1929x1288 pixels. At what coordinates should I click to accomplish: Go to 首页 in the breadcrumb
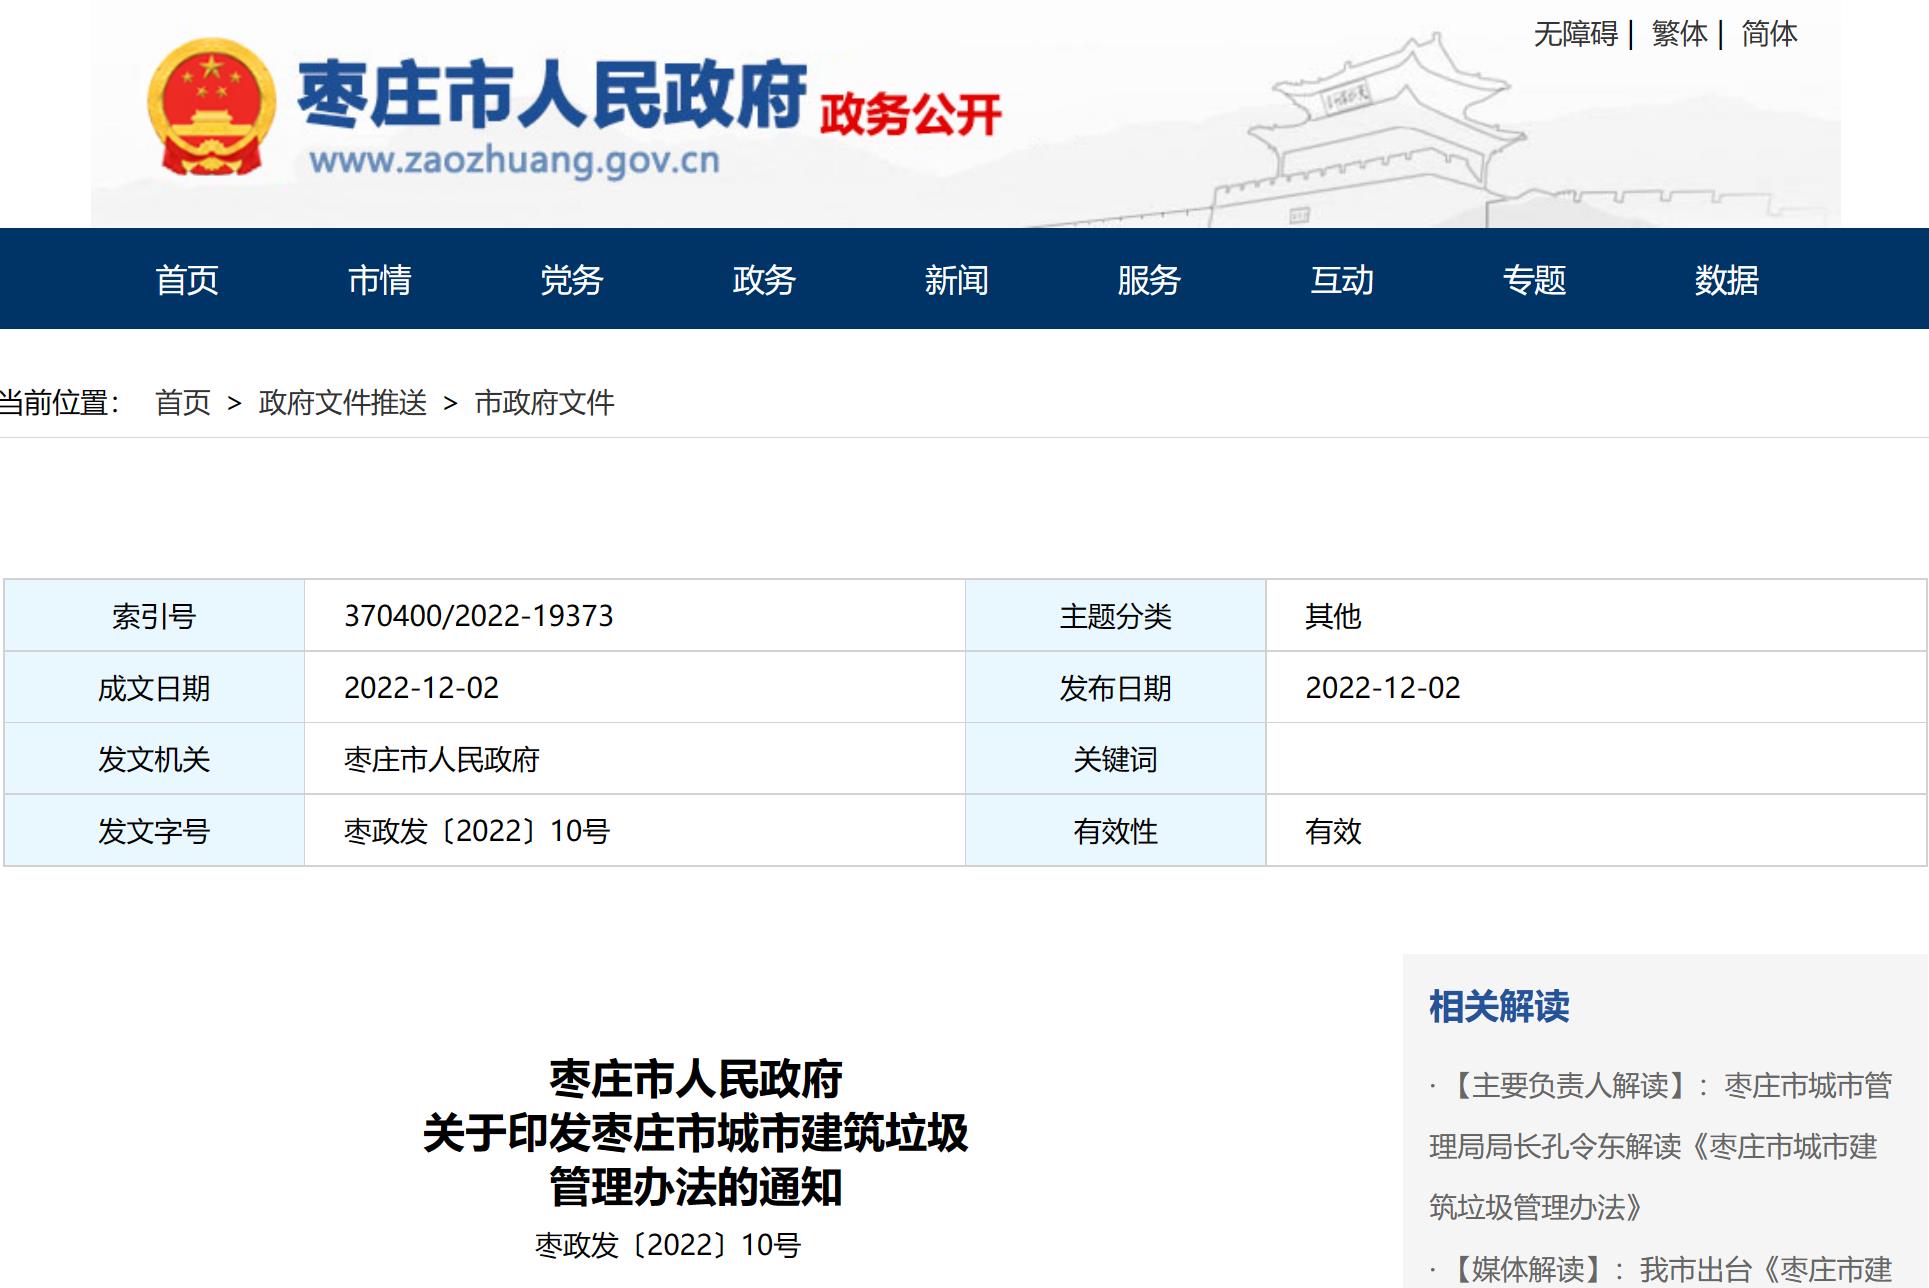pyautogui.click(x=183, y=403)
